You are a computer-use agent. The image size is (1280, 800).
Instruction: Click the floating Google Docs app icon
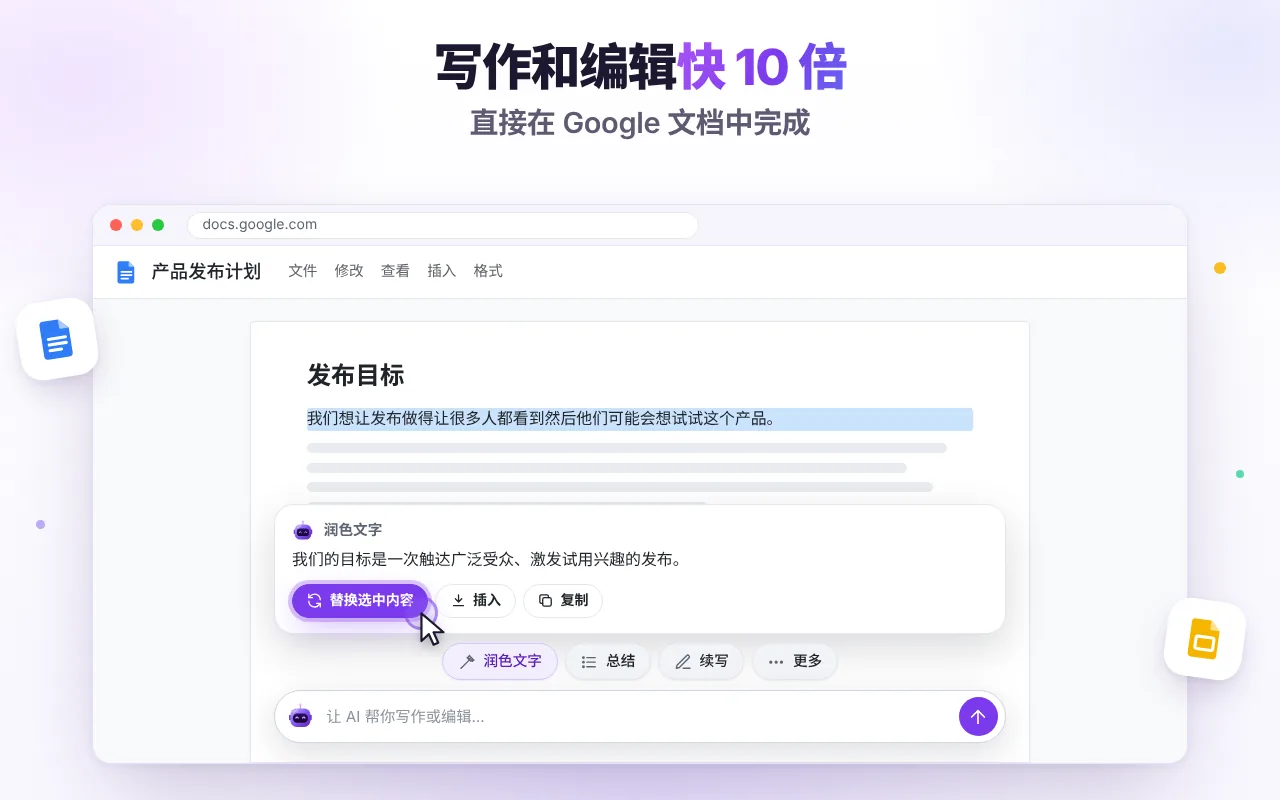coord(57,339)
